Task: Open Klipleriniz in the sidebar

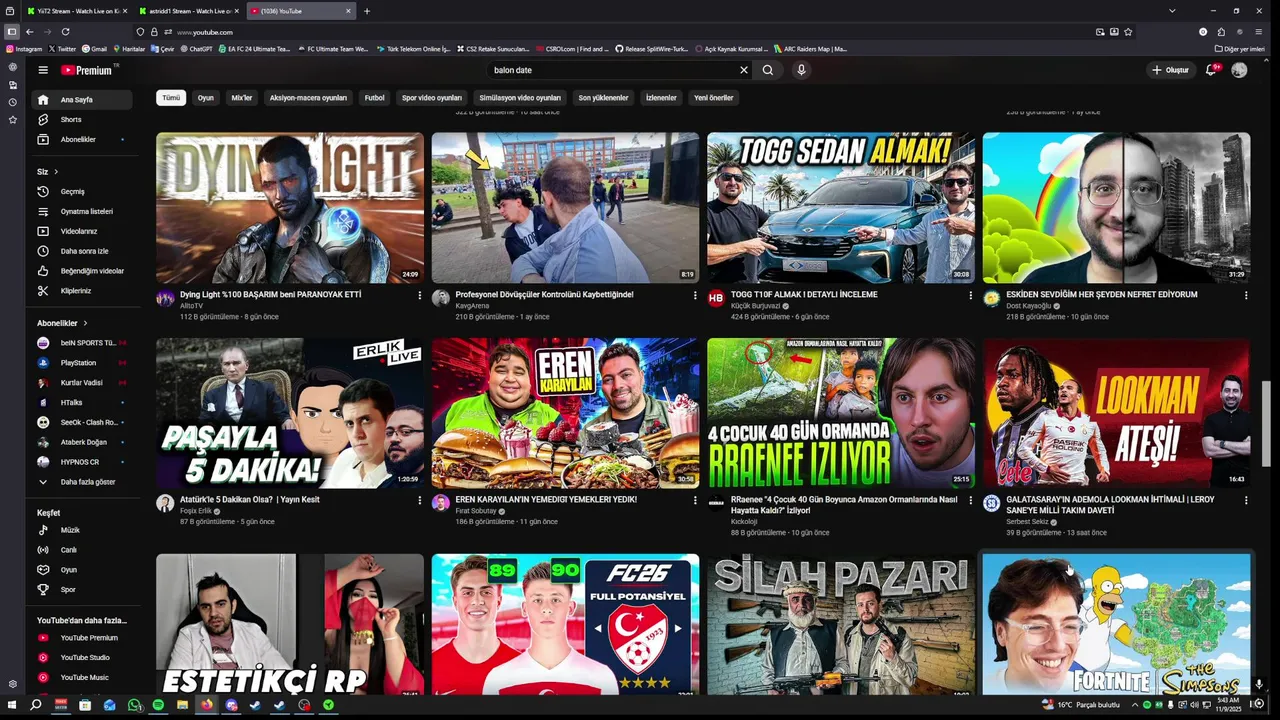Action: pos(82,291)
